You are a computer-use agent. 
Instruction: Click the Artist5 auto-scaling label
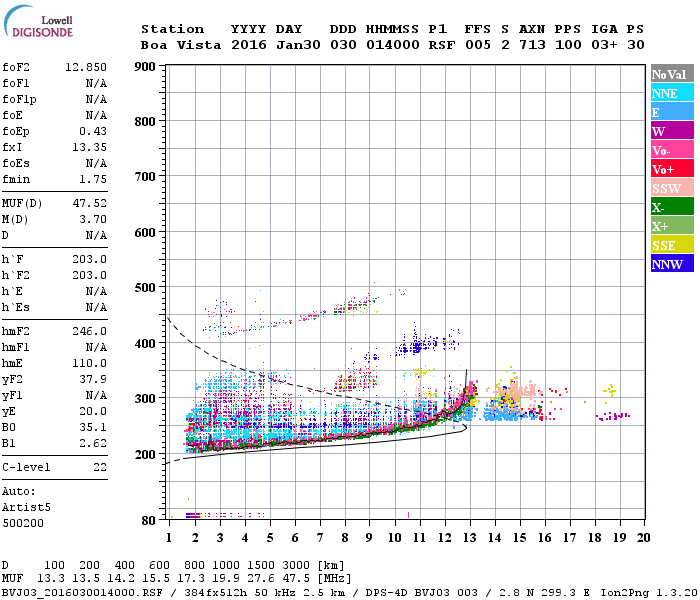tap(26, 508)
